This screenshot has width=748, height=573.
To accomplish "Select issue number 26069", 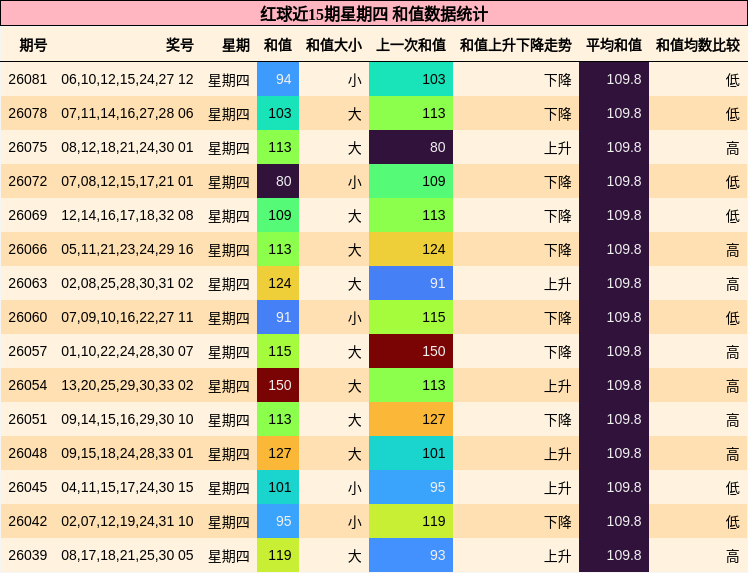I will 28,215.
